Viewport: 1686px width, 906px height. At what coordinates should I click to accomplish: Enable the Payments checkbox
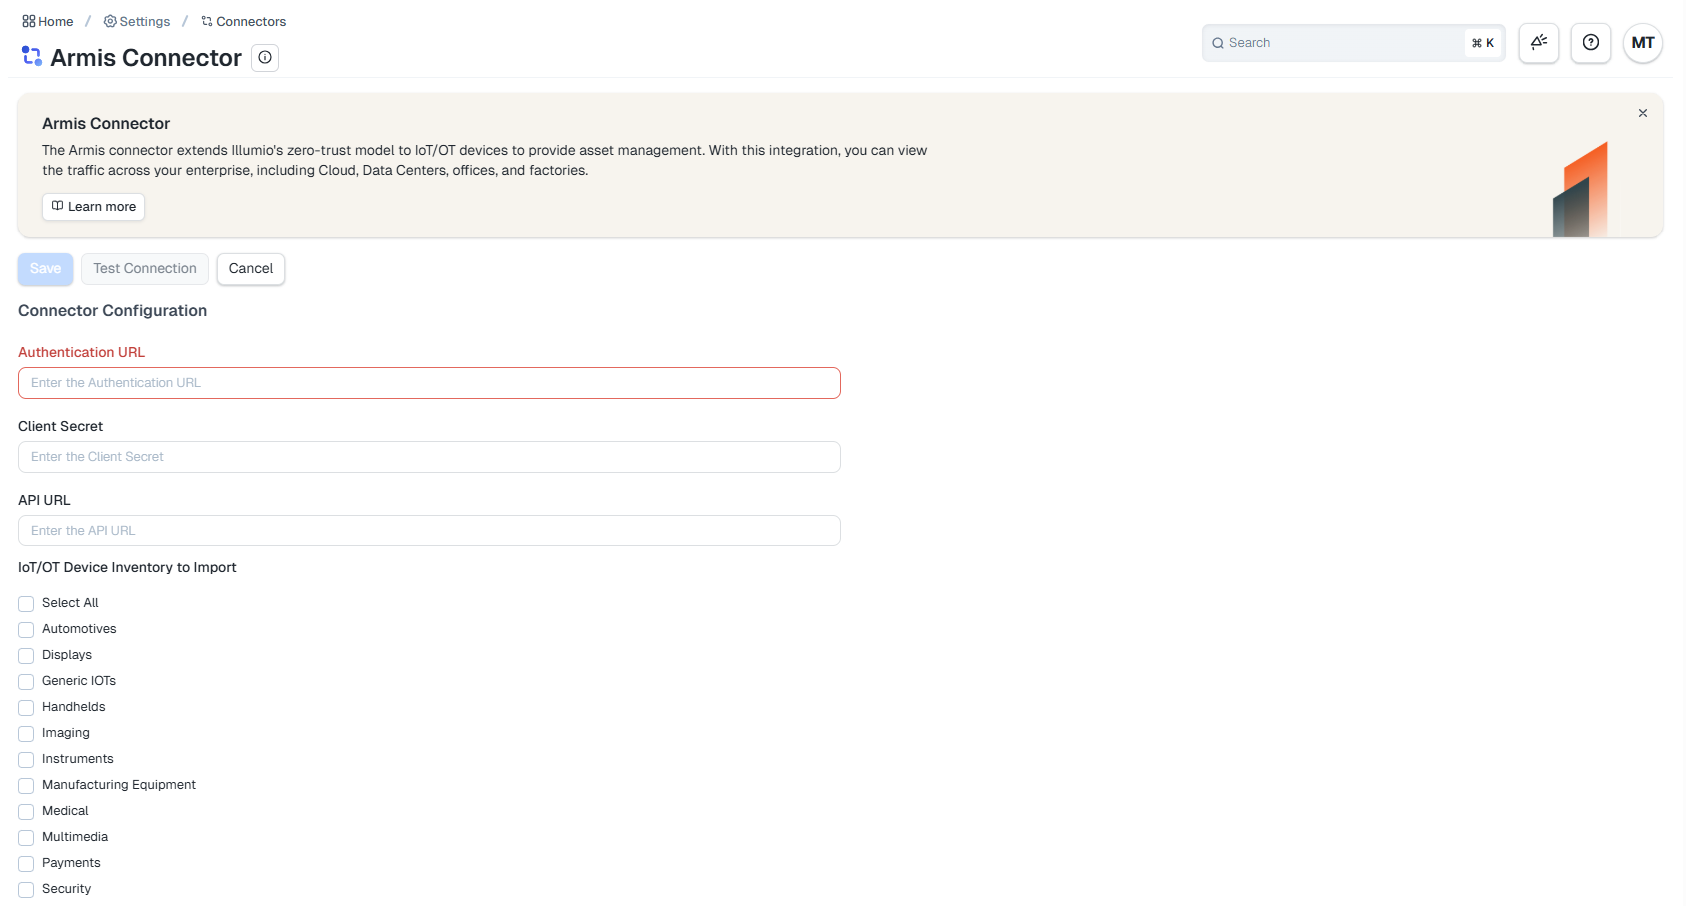(26, 864)
